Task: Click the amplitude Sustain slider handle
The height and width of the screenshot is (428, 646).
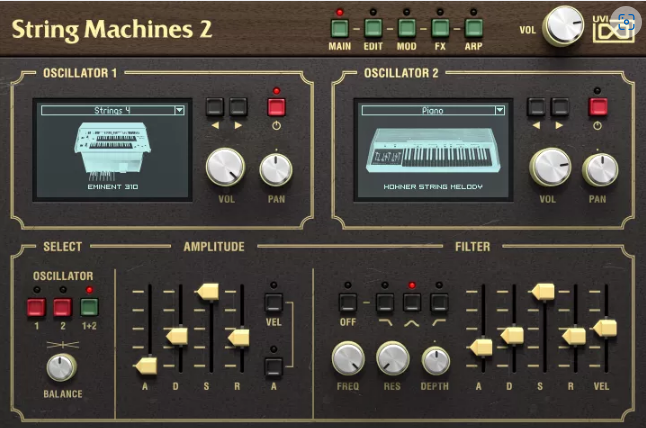Action: (208, 292)
